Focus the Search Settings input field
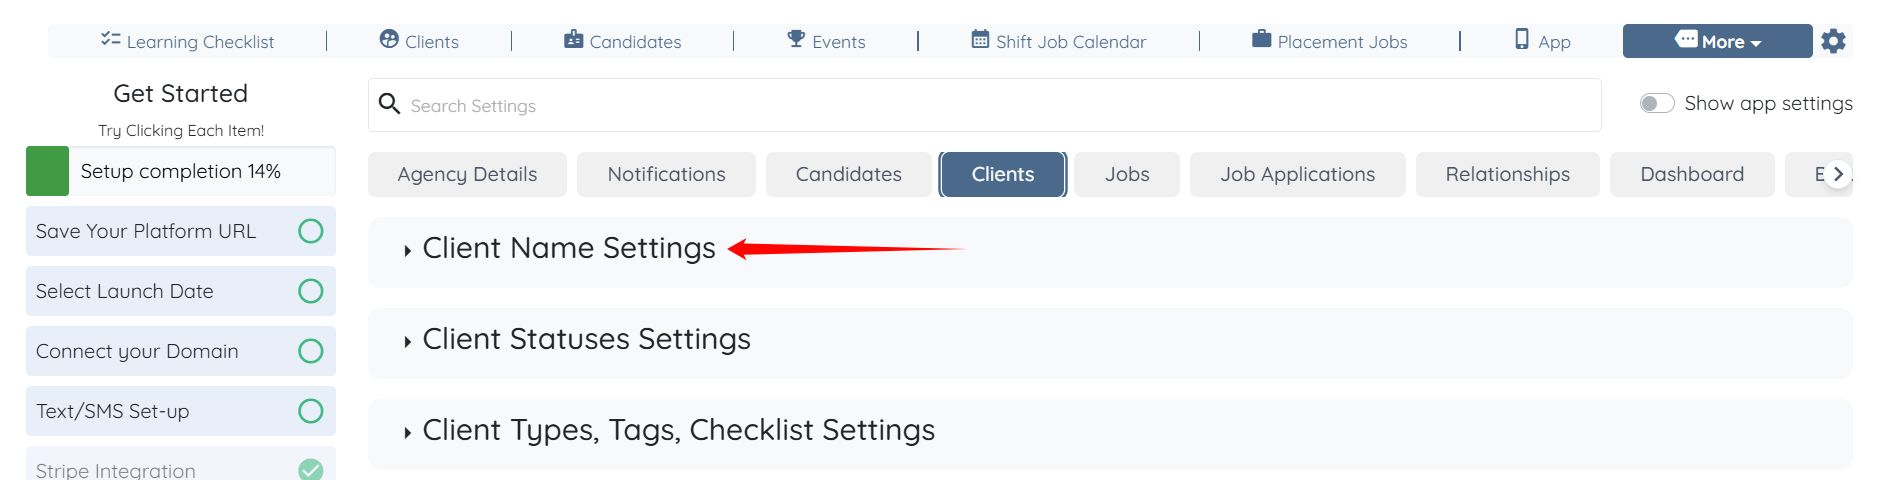This screenshot has width=1900, height=480. coord(984,106)
